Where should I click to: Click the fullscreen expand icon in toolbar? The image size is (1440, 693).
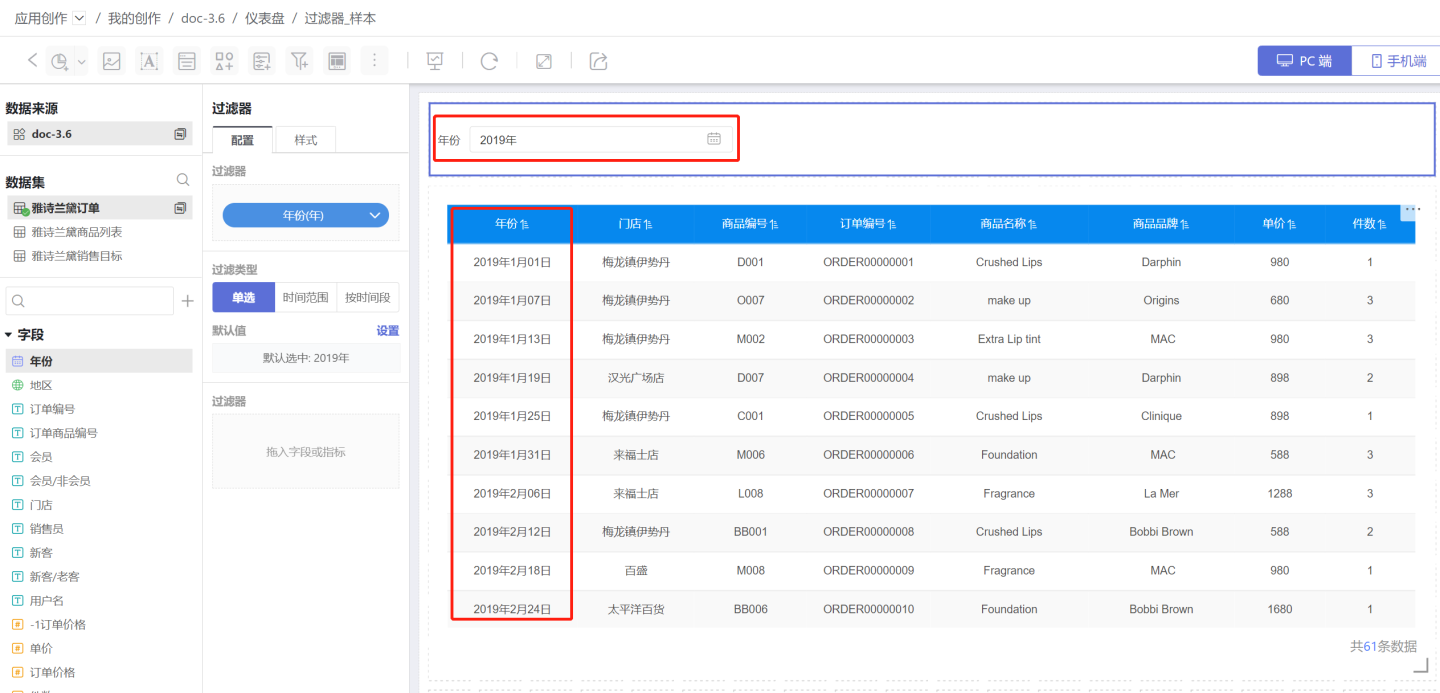pyautogui.click(x=544, y=61)
